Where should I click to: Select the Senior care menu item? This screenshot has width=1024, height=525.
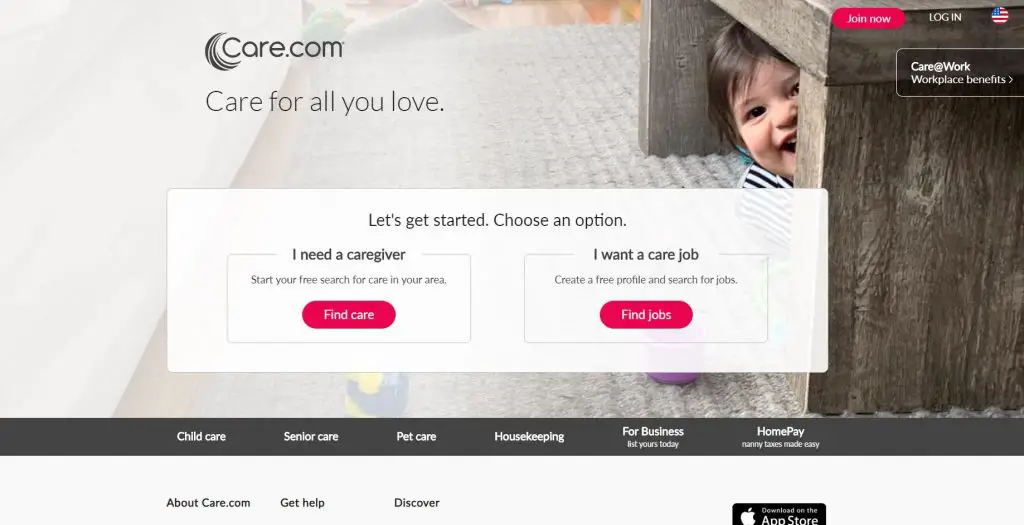click(311, 437)
